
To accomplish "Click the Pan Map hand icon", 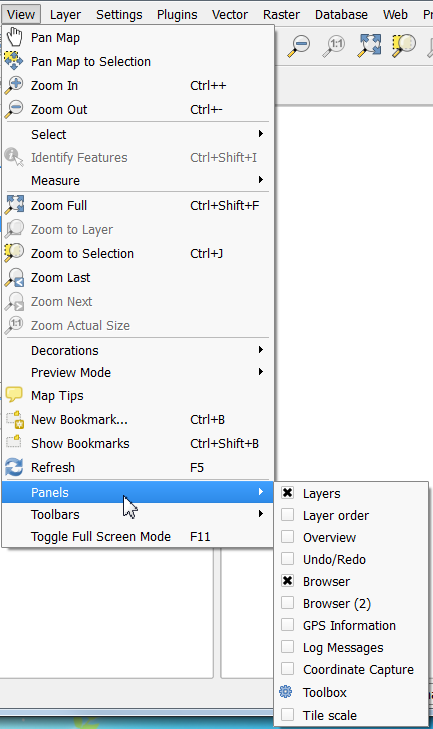I will pos(14,37).
